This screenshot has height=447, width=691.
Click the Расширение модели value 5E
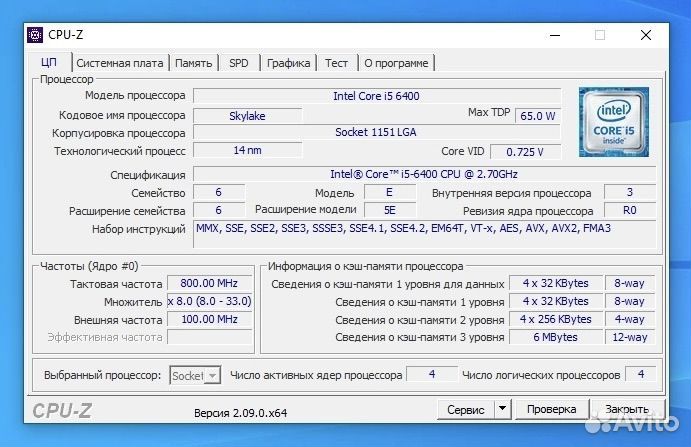pyautogui.click(x=390, y=210)
